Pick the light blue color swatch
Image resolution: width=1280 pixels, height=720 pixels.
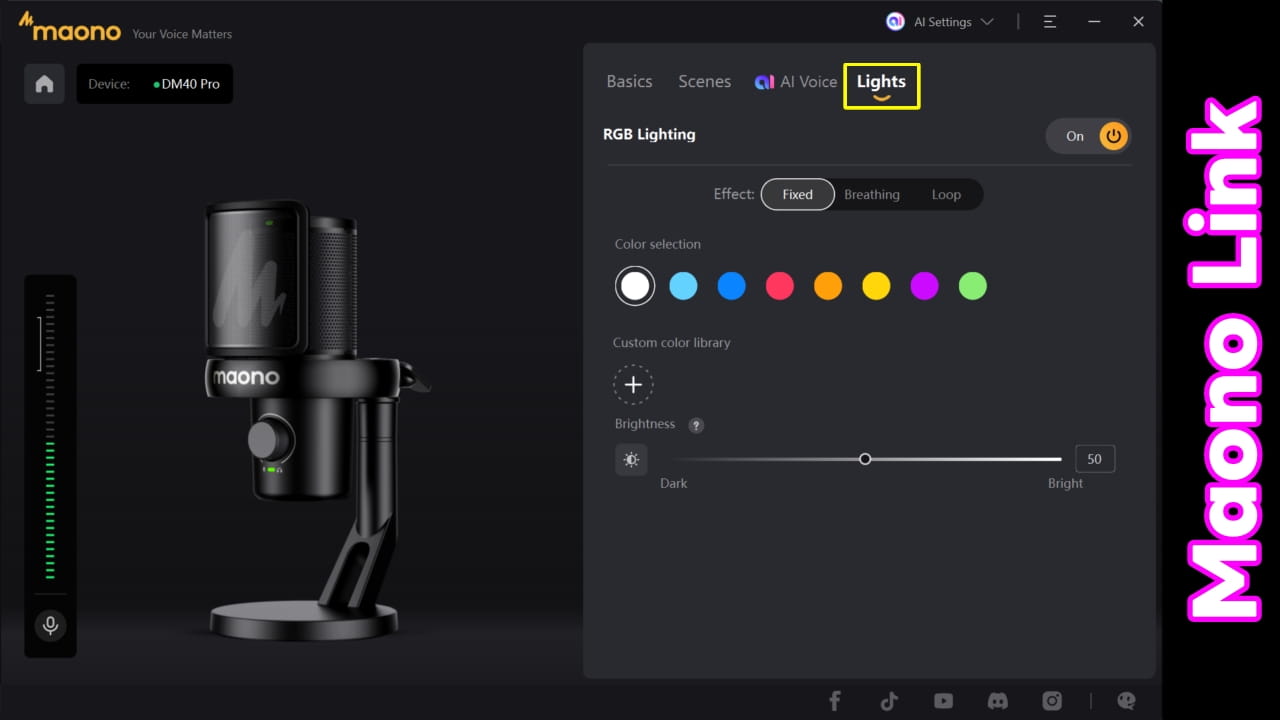coord(683,286)
